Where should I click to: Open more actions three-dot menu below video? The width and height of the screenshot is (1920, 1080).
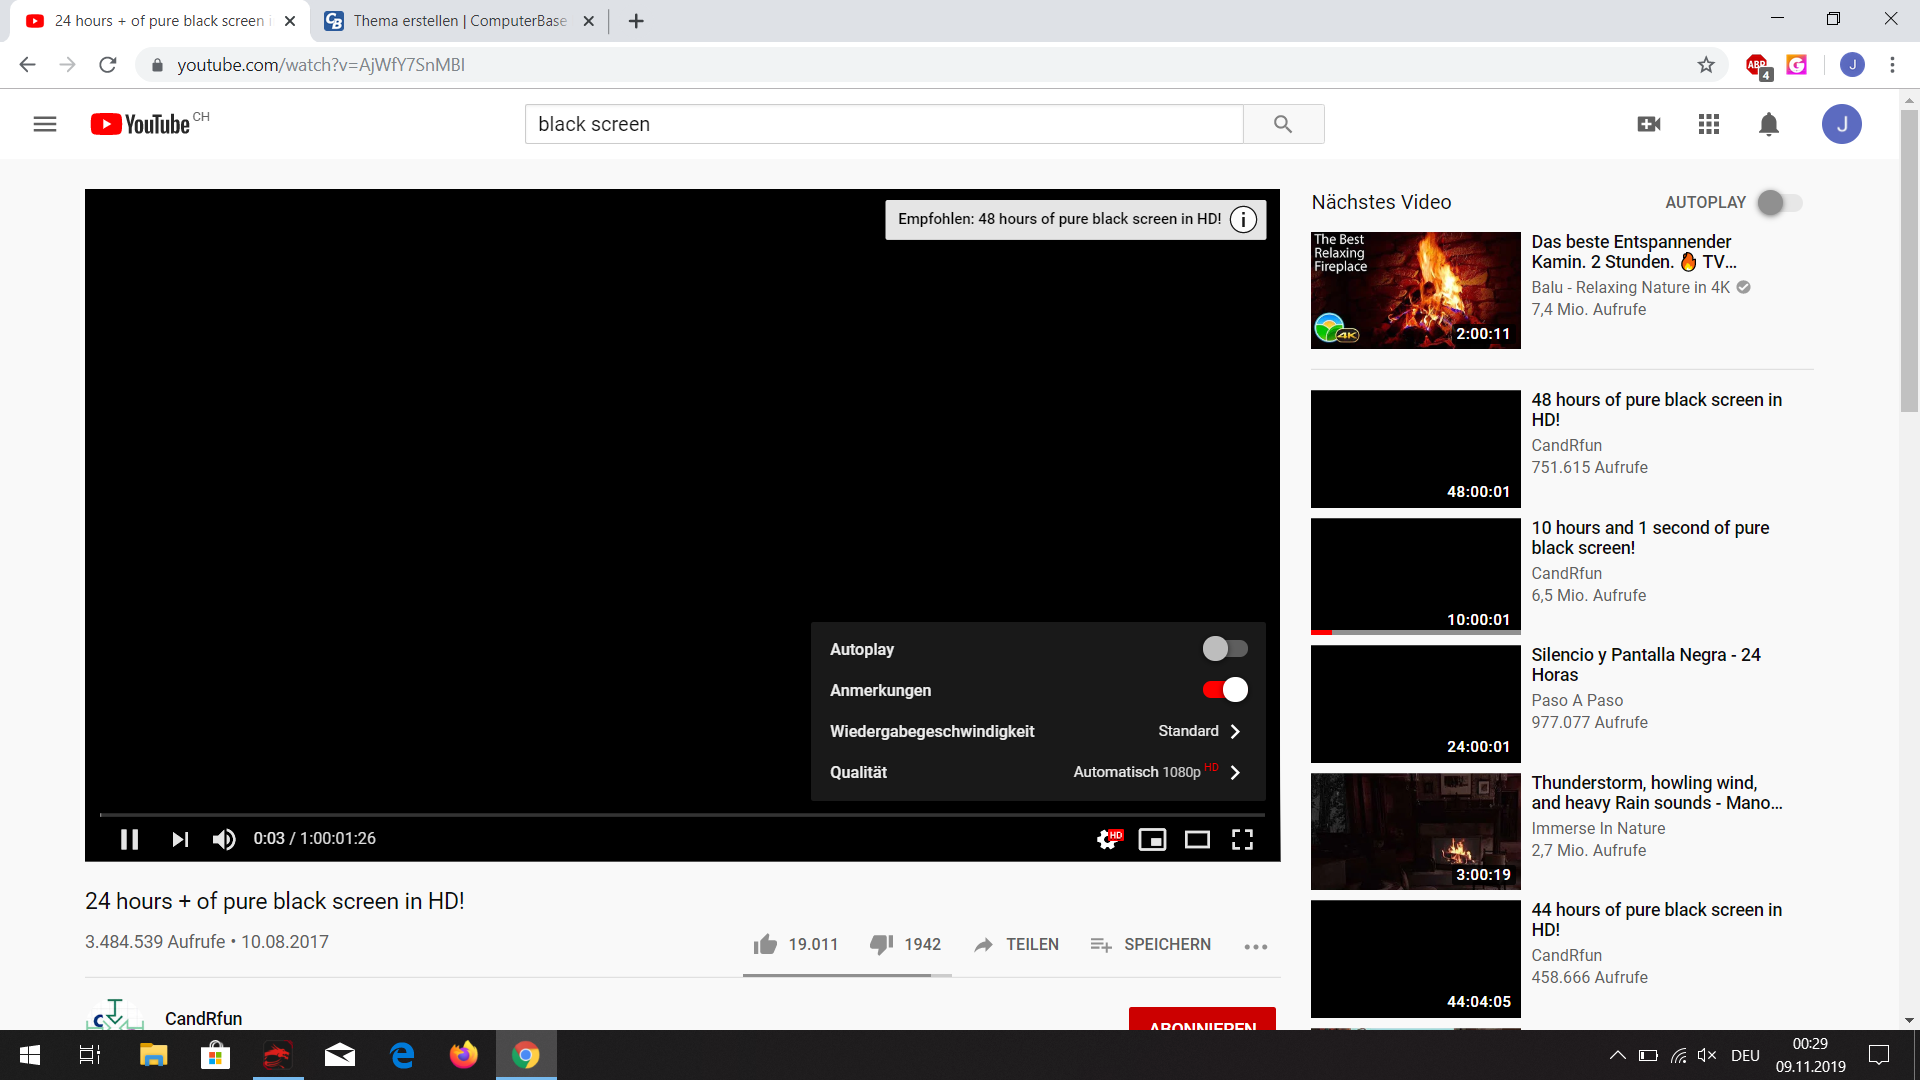(1255, 946)
